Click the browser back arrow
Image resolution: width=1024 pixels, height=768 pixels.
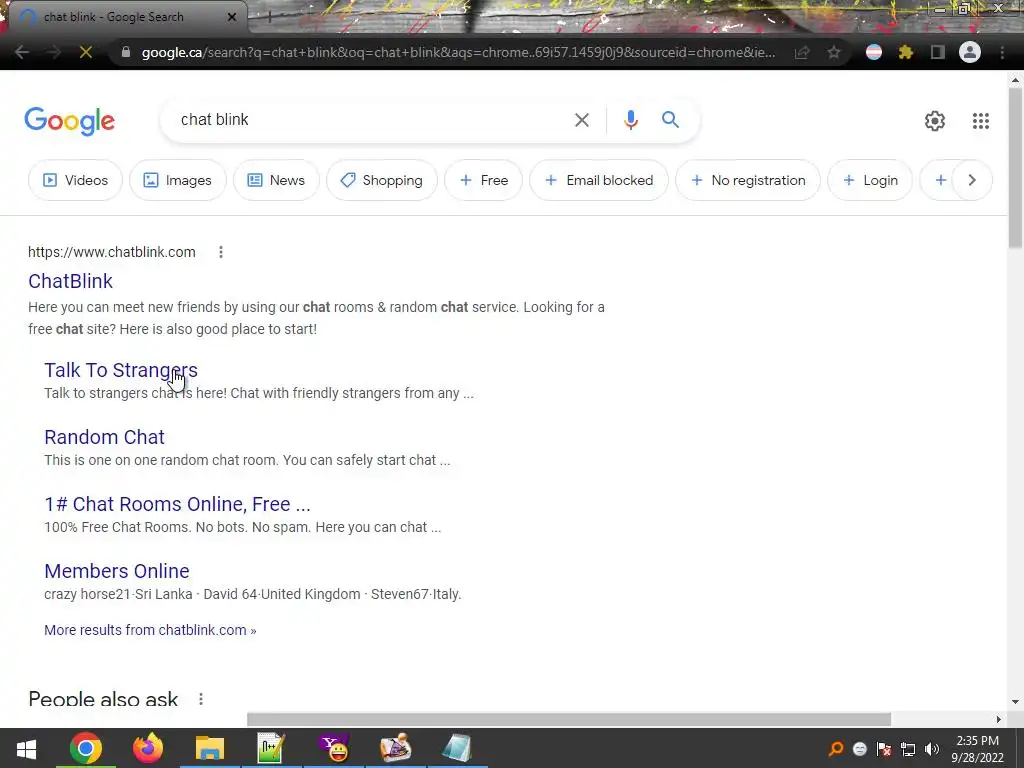pyautogui.click(x=22, y=52)
